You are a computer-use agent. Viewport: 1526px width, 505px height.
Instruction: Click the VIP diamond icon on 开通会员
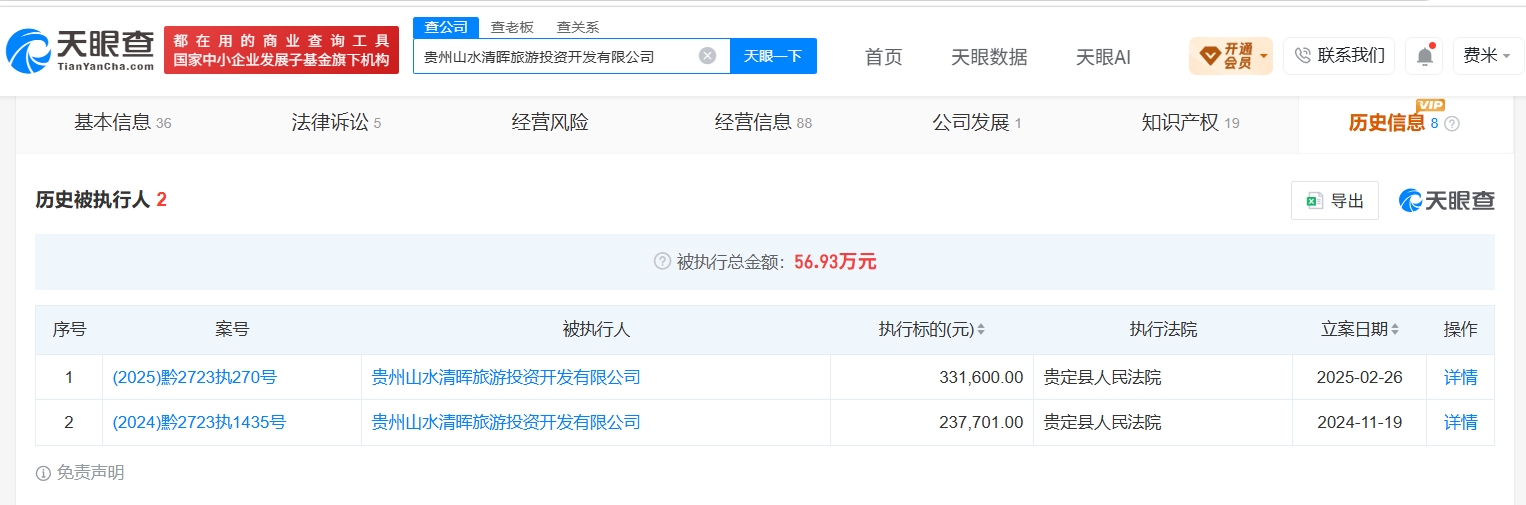[x=1210, y=56]
